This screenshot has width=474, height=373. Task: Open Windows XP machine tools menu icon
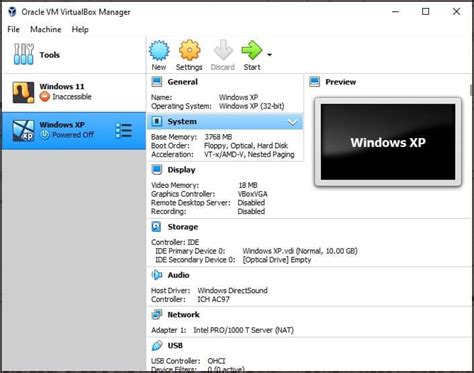(124, 130)
